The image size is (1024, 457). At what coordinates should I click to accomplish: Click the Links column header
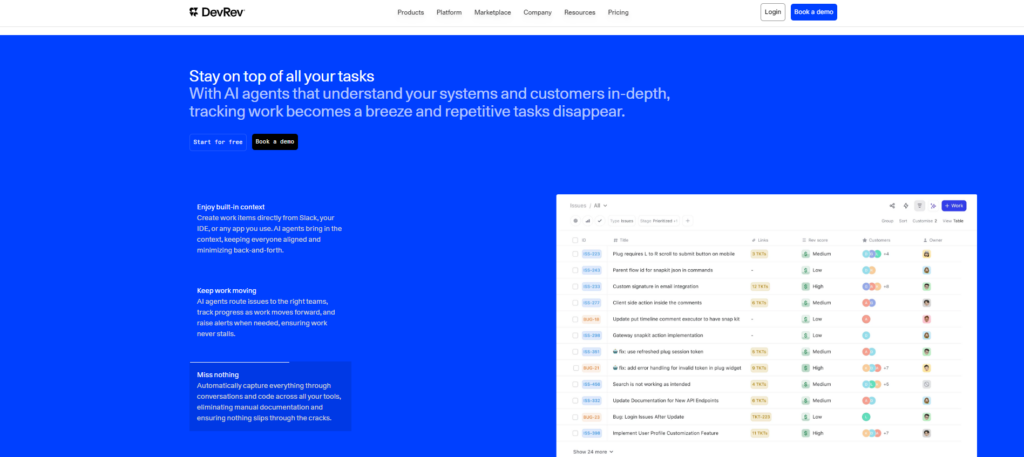tap(760, 240)
